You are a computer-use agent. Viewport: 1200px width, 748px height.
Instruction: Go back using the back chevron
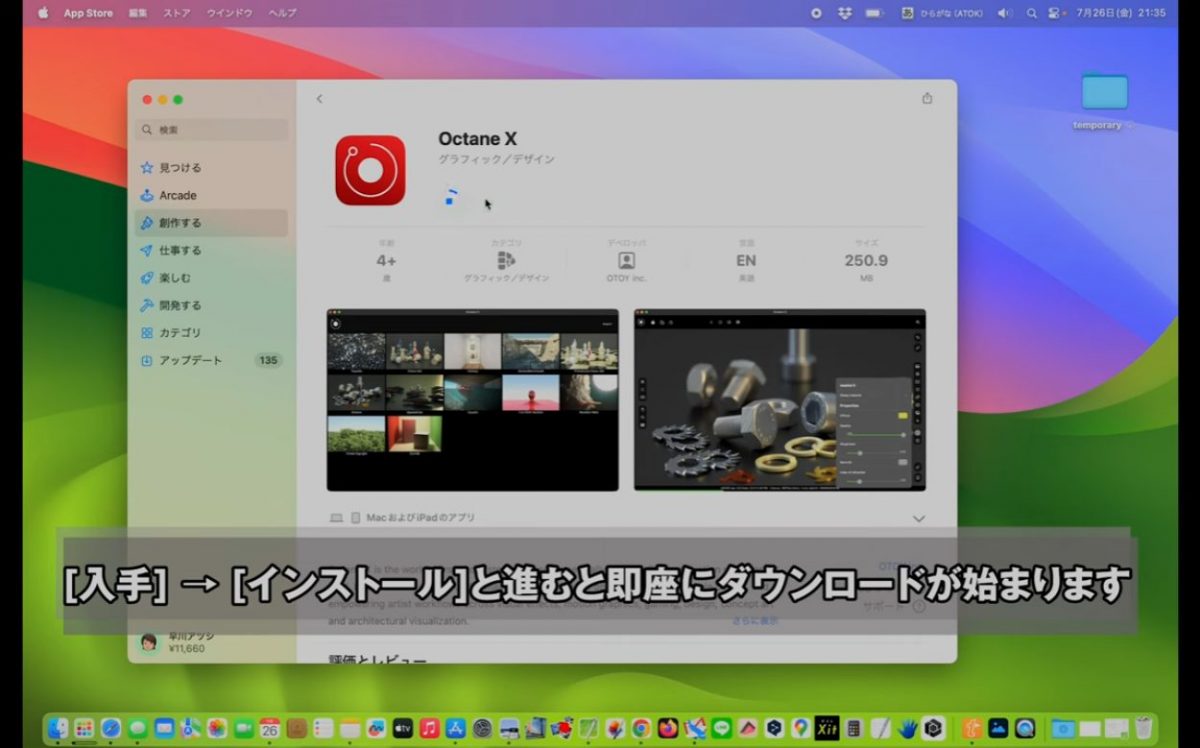click(x=319, y=99)
